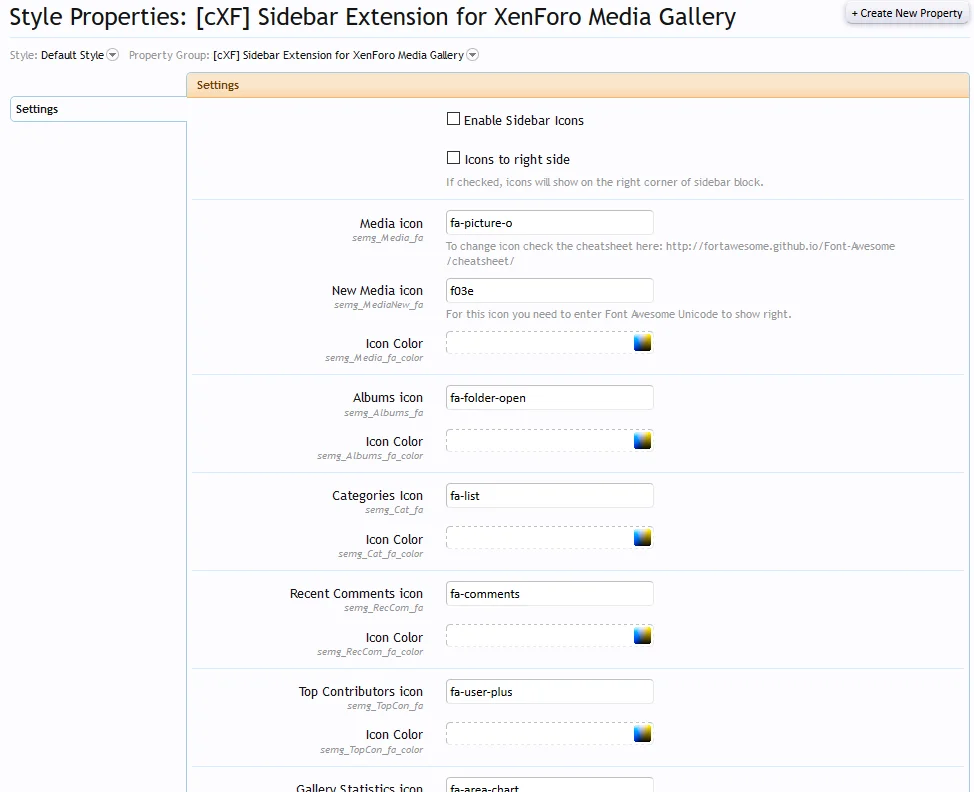
Task: Focus the Top Contributors icon field
Action: 549,692
